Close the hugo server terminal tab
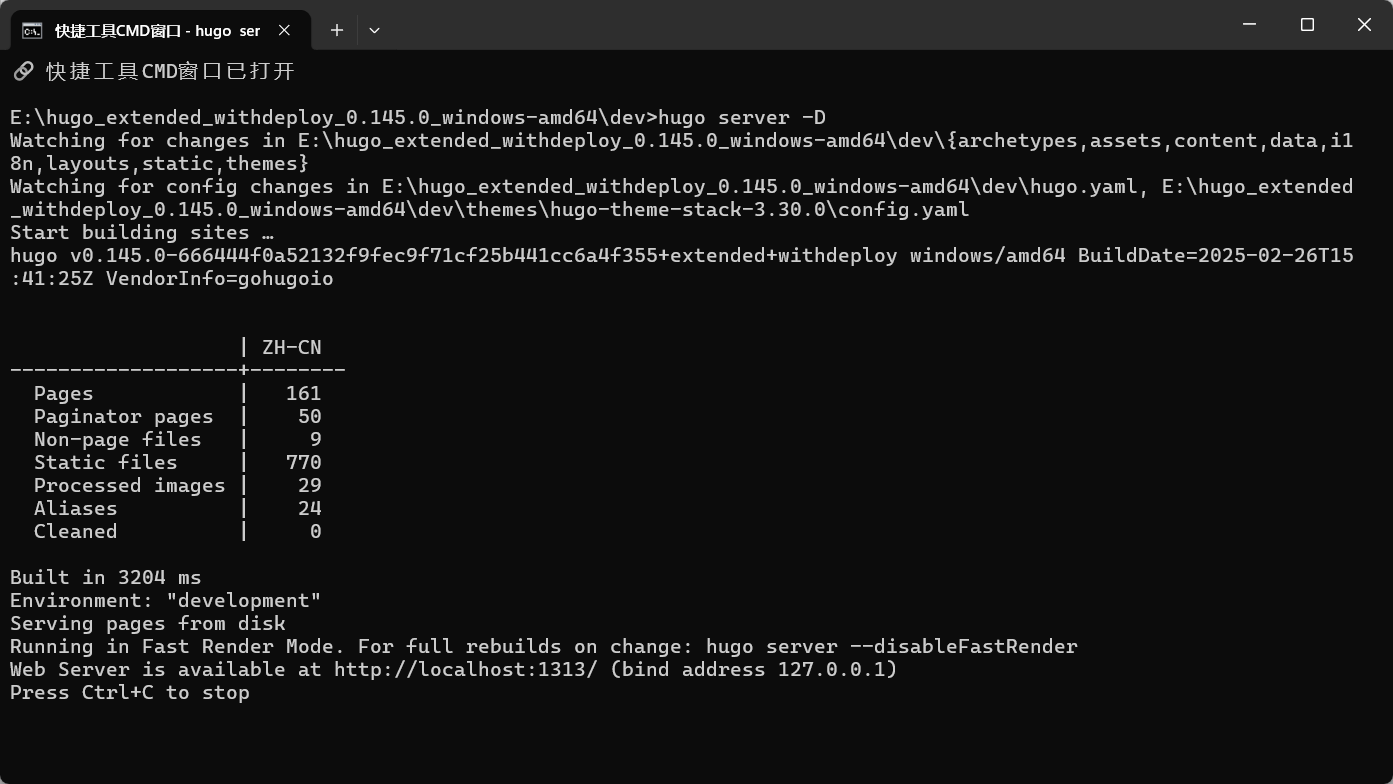This screenshot has width=1393, height=784. pos(284,30)
